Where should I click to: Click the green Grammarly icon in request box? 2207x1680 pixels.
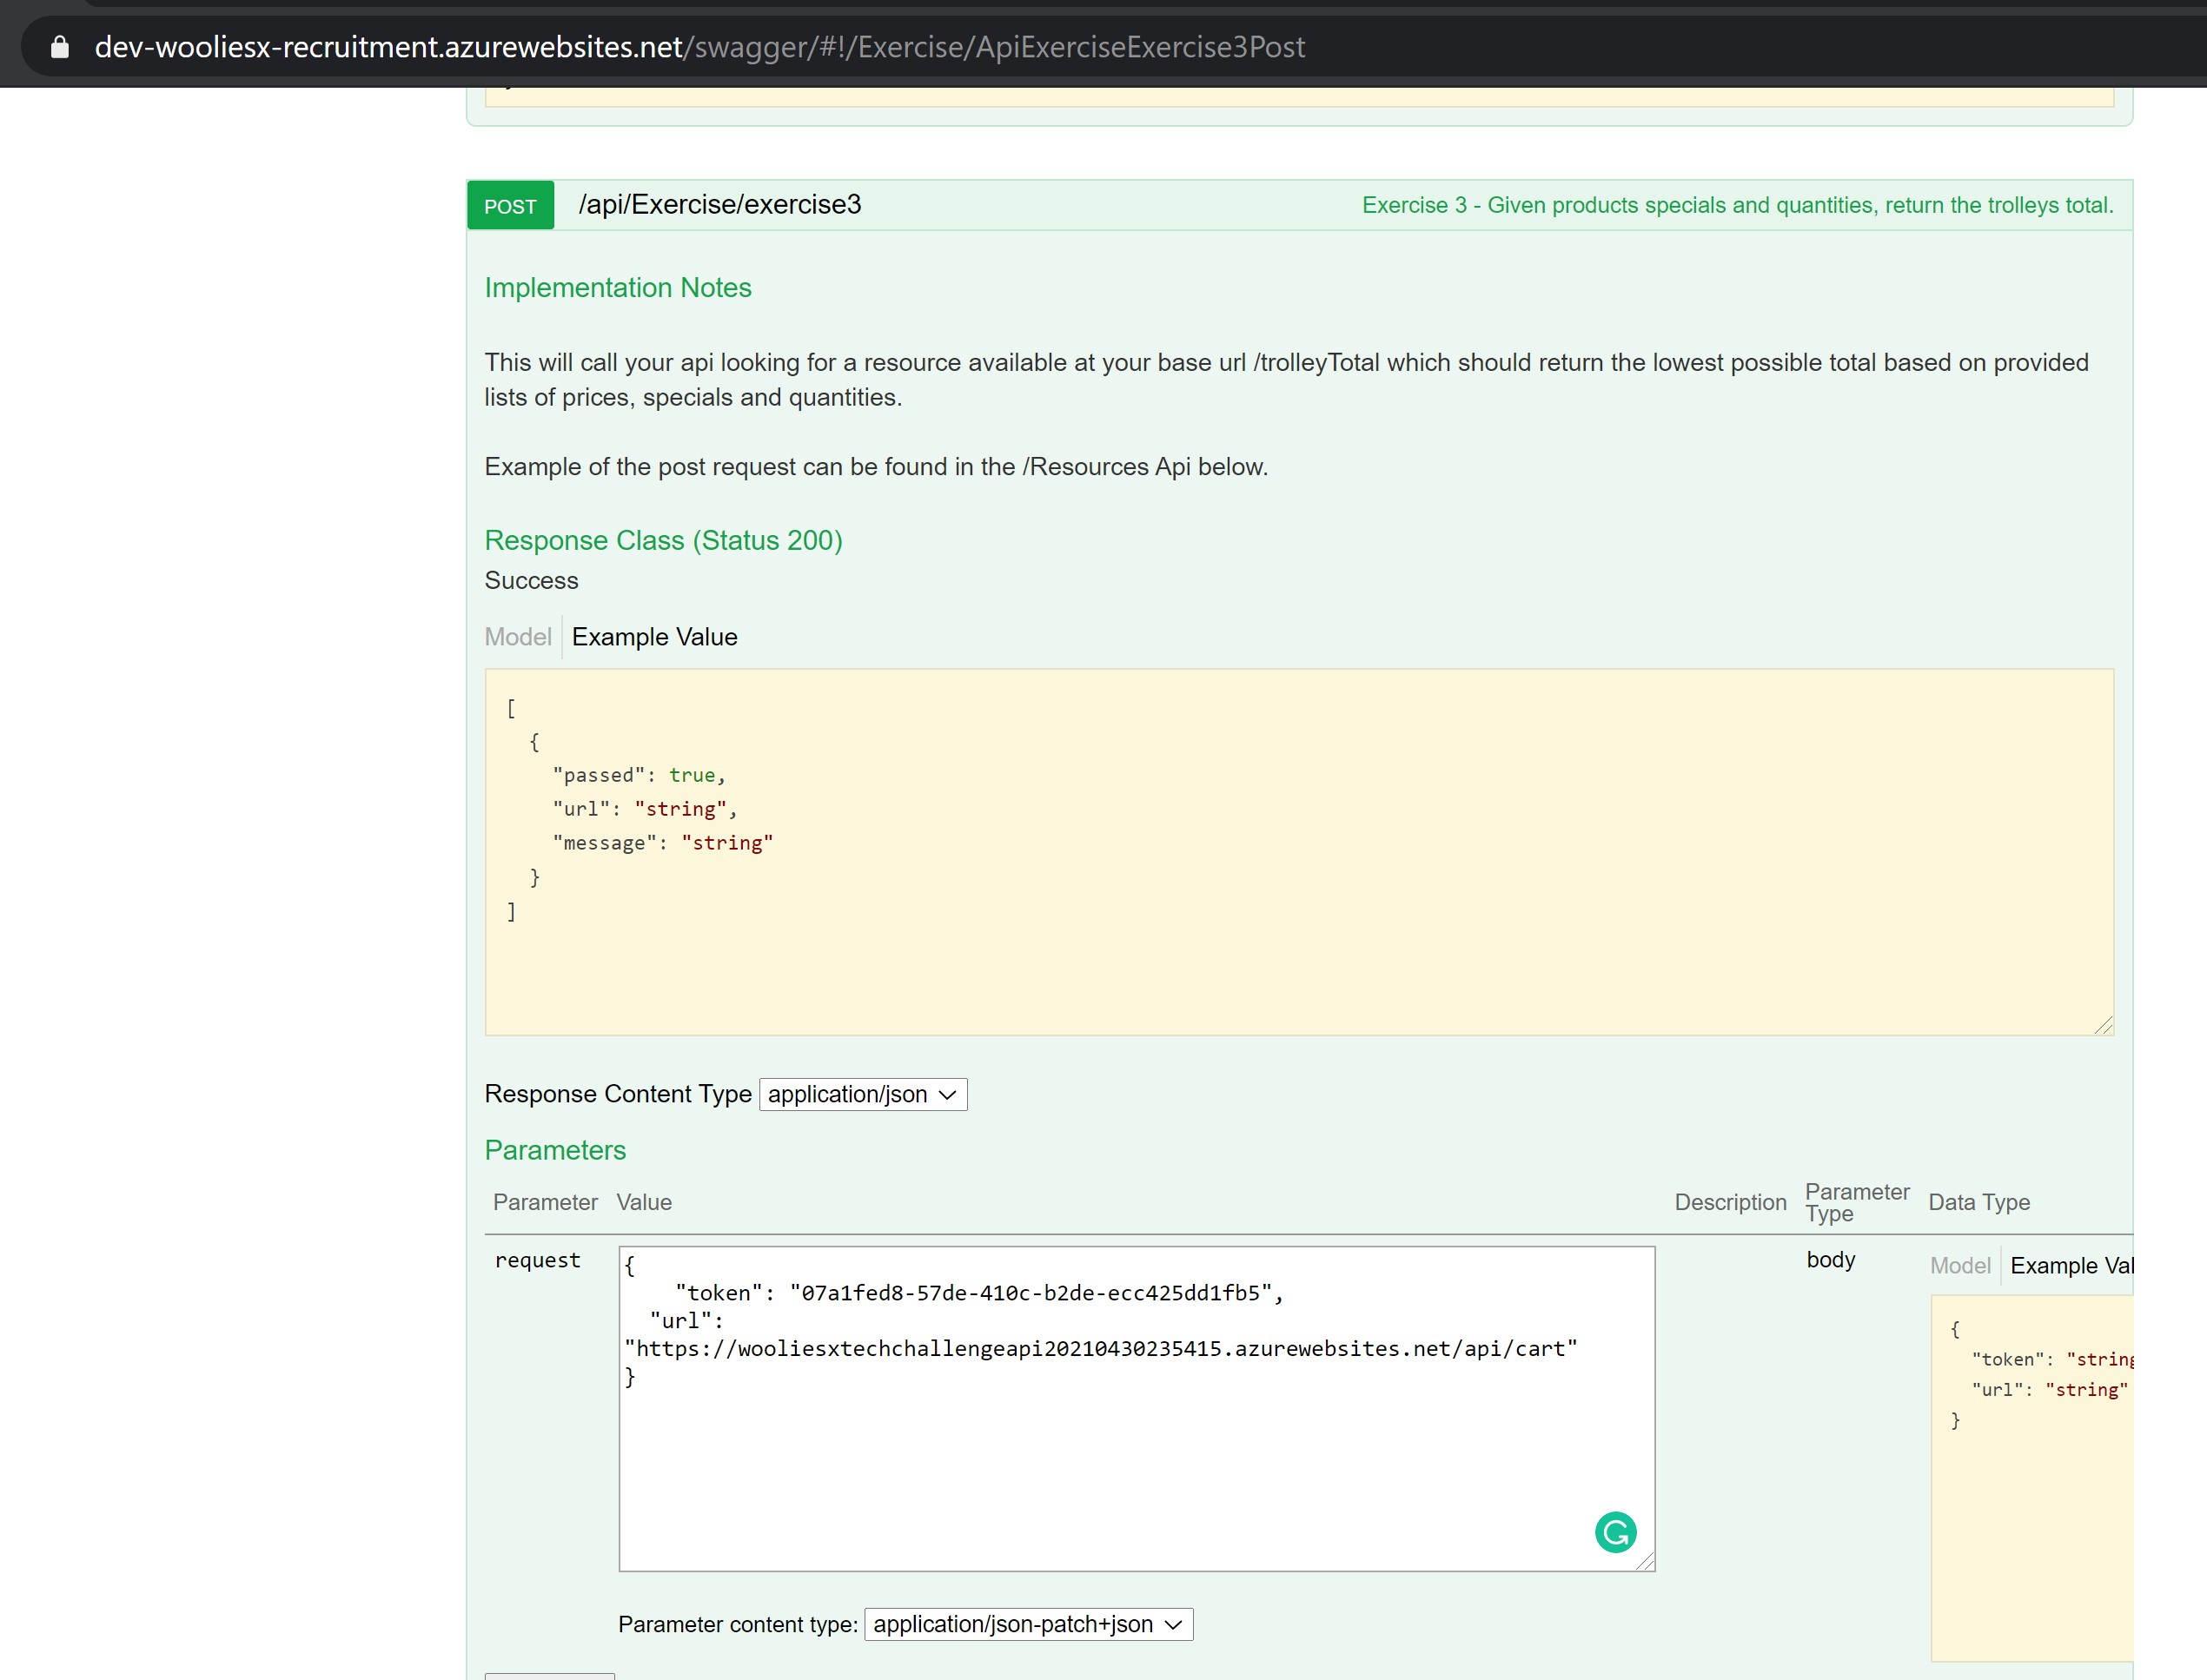(x=1615, y=1532)
